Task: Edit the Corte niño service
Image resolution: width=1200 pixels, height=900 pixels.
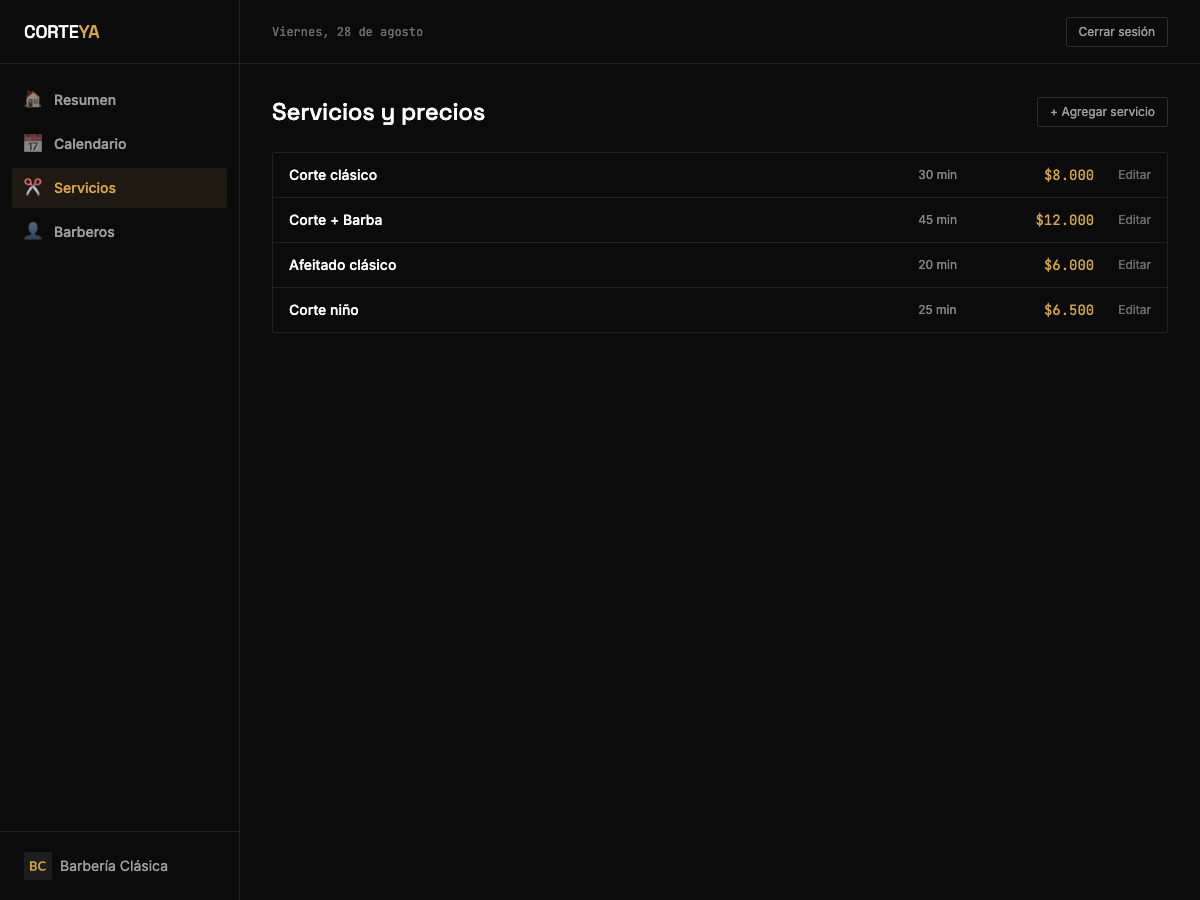Action: 1134,310
